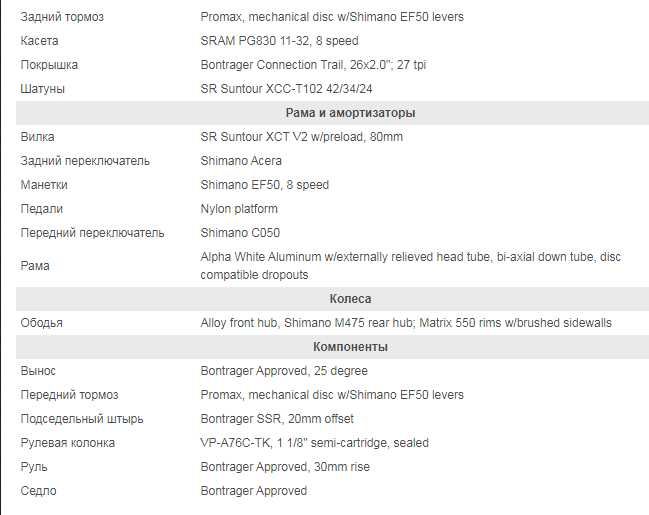Viewport: 649px width, 515px height.
Task: Click the 'Bontrager SSR, 20mm offset' value
Action: [277, 419]
